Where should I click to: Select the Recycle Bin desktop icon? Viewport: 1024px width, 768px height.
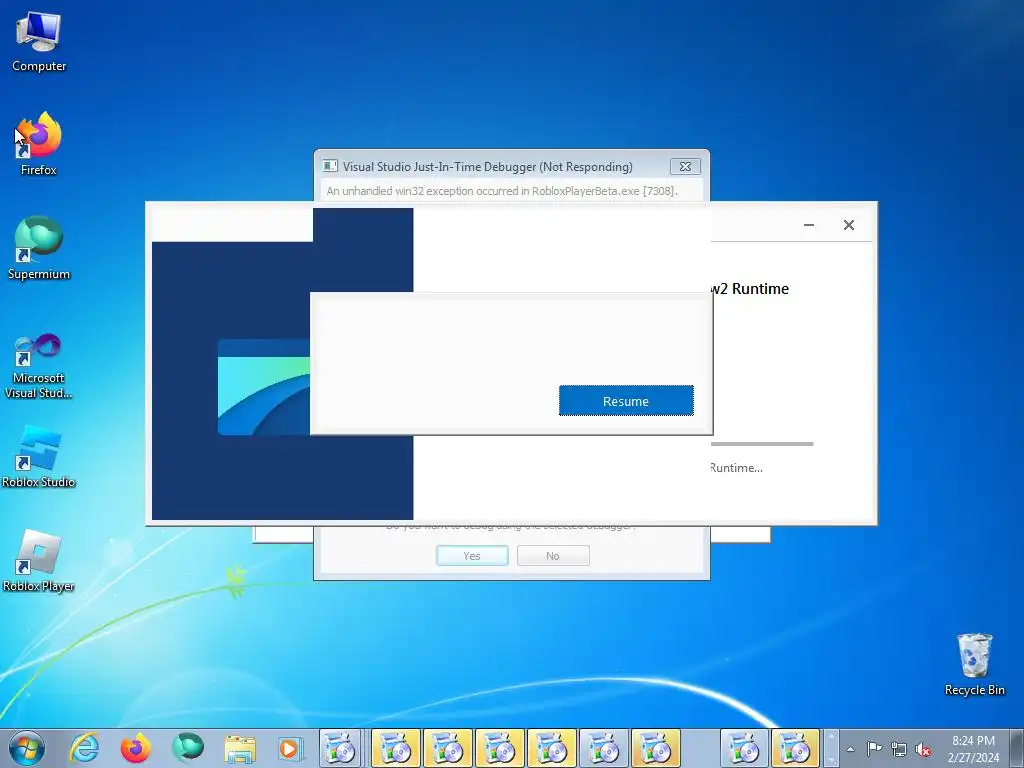(974, 664)
